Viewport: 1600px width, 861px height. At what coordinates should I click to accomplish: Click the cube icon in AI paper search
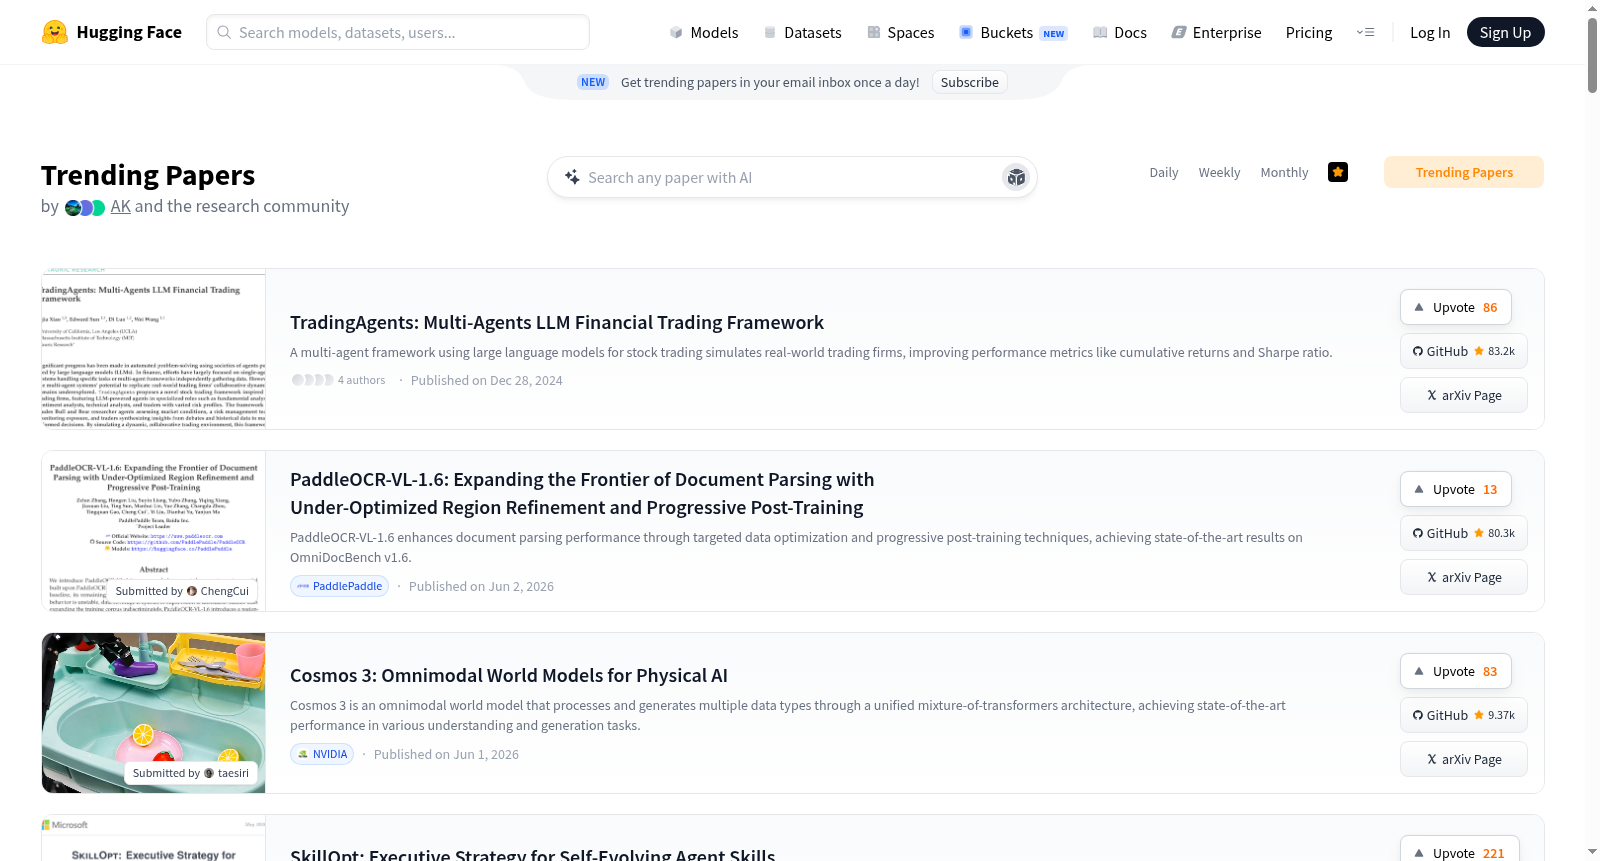(1016, 177)
